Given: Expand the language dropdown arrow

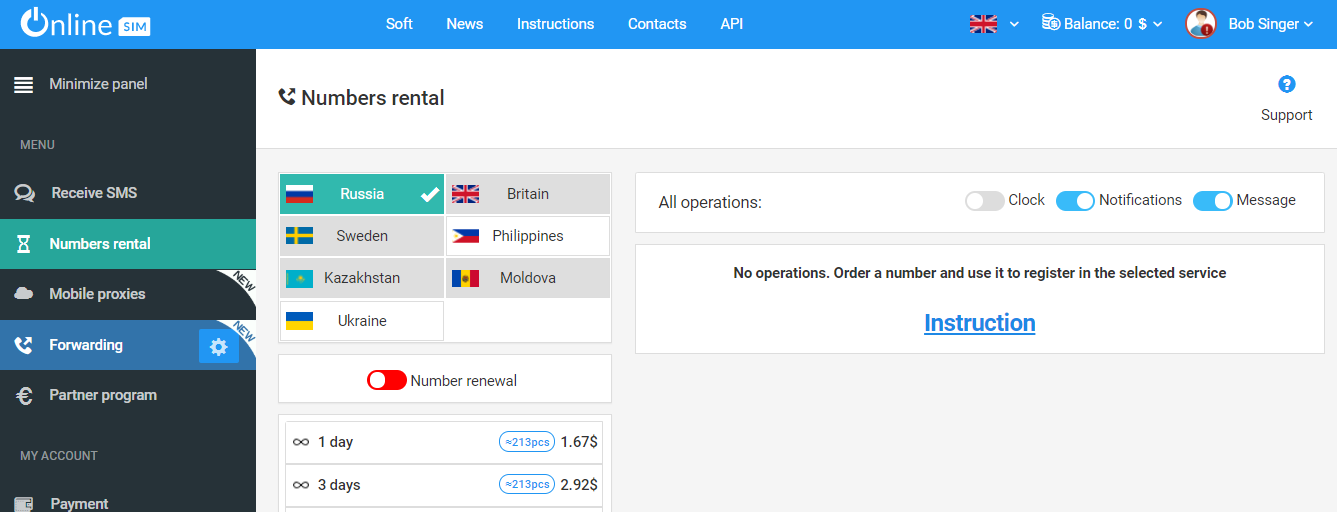Looking at the screenshot, I should tap(1014, 24).
